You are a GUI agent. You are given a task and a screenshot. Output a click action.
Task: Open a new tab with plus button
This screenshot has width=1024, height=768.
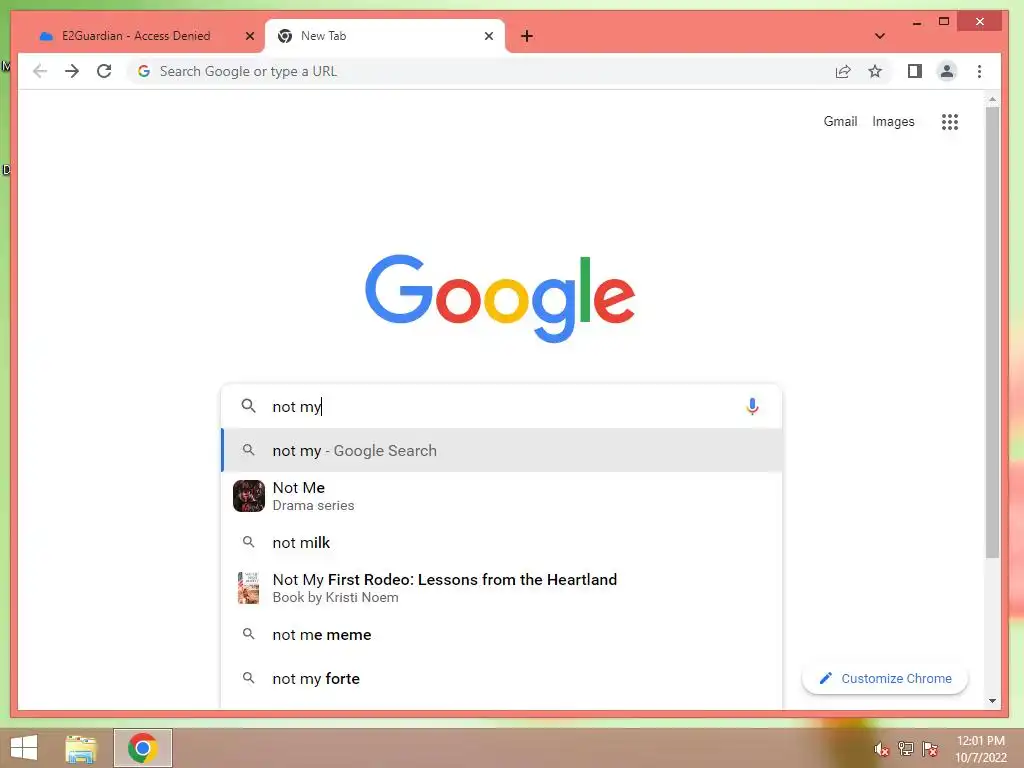[527, 36]
